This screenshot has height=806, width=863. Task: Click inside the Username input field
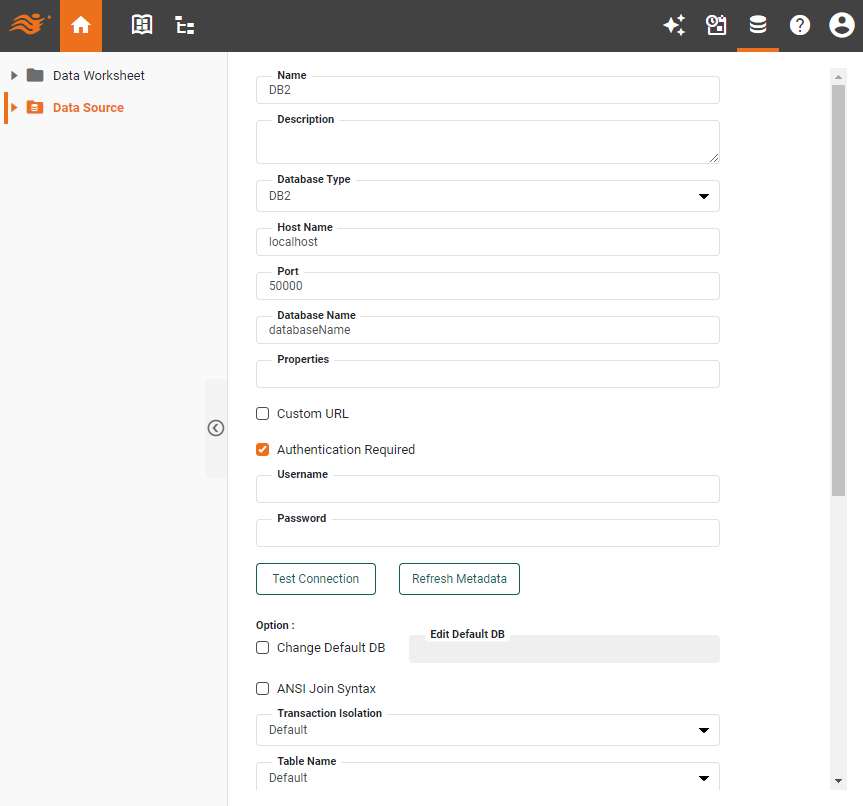click(x=487, y=489)
